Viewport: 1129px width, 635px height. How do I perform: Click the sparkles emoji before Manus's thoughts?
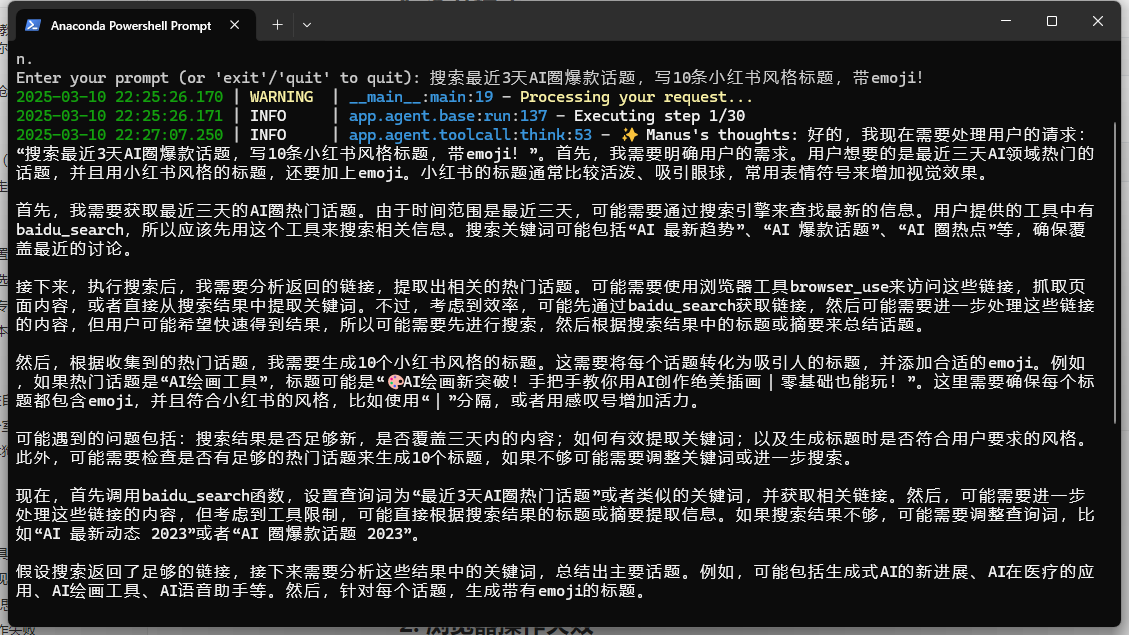tap(629, 135)
